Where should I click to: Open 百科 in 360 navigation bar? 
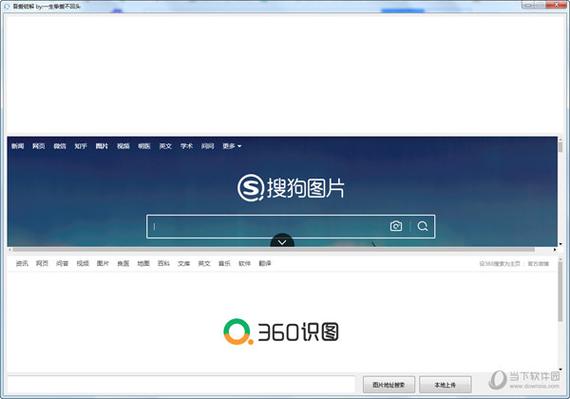pos(164,263)
